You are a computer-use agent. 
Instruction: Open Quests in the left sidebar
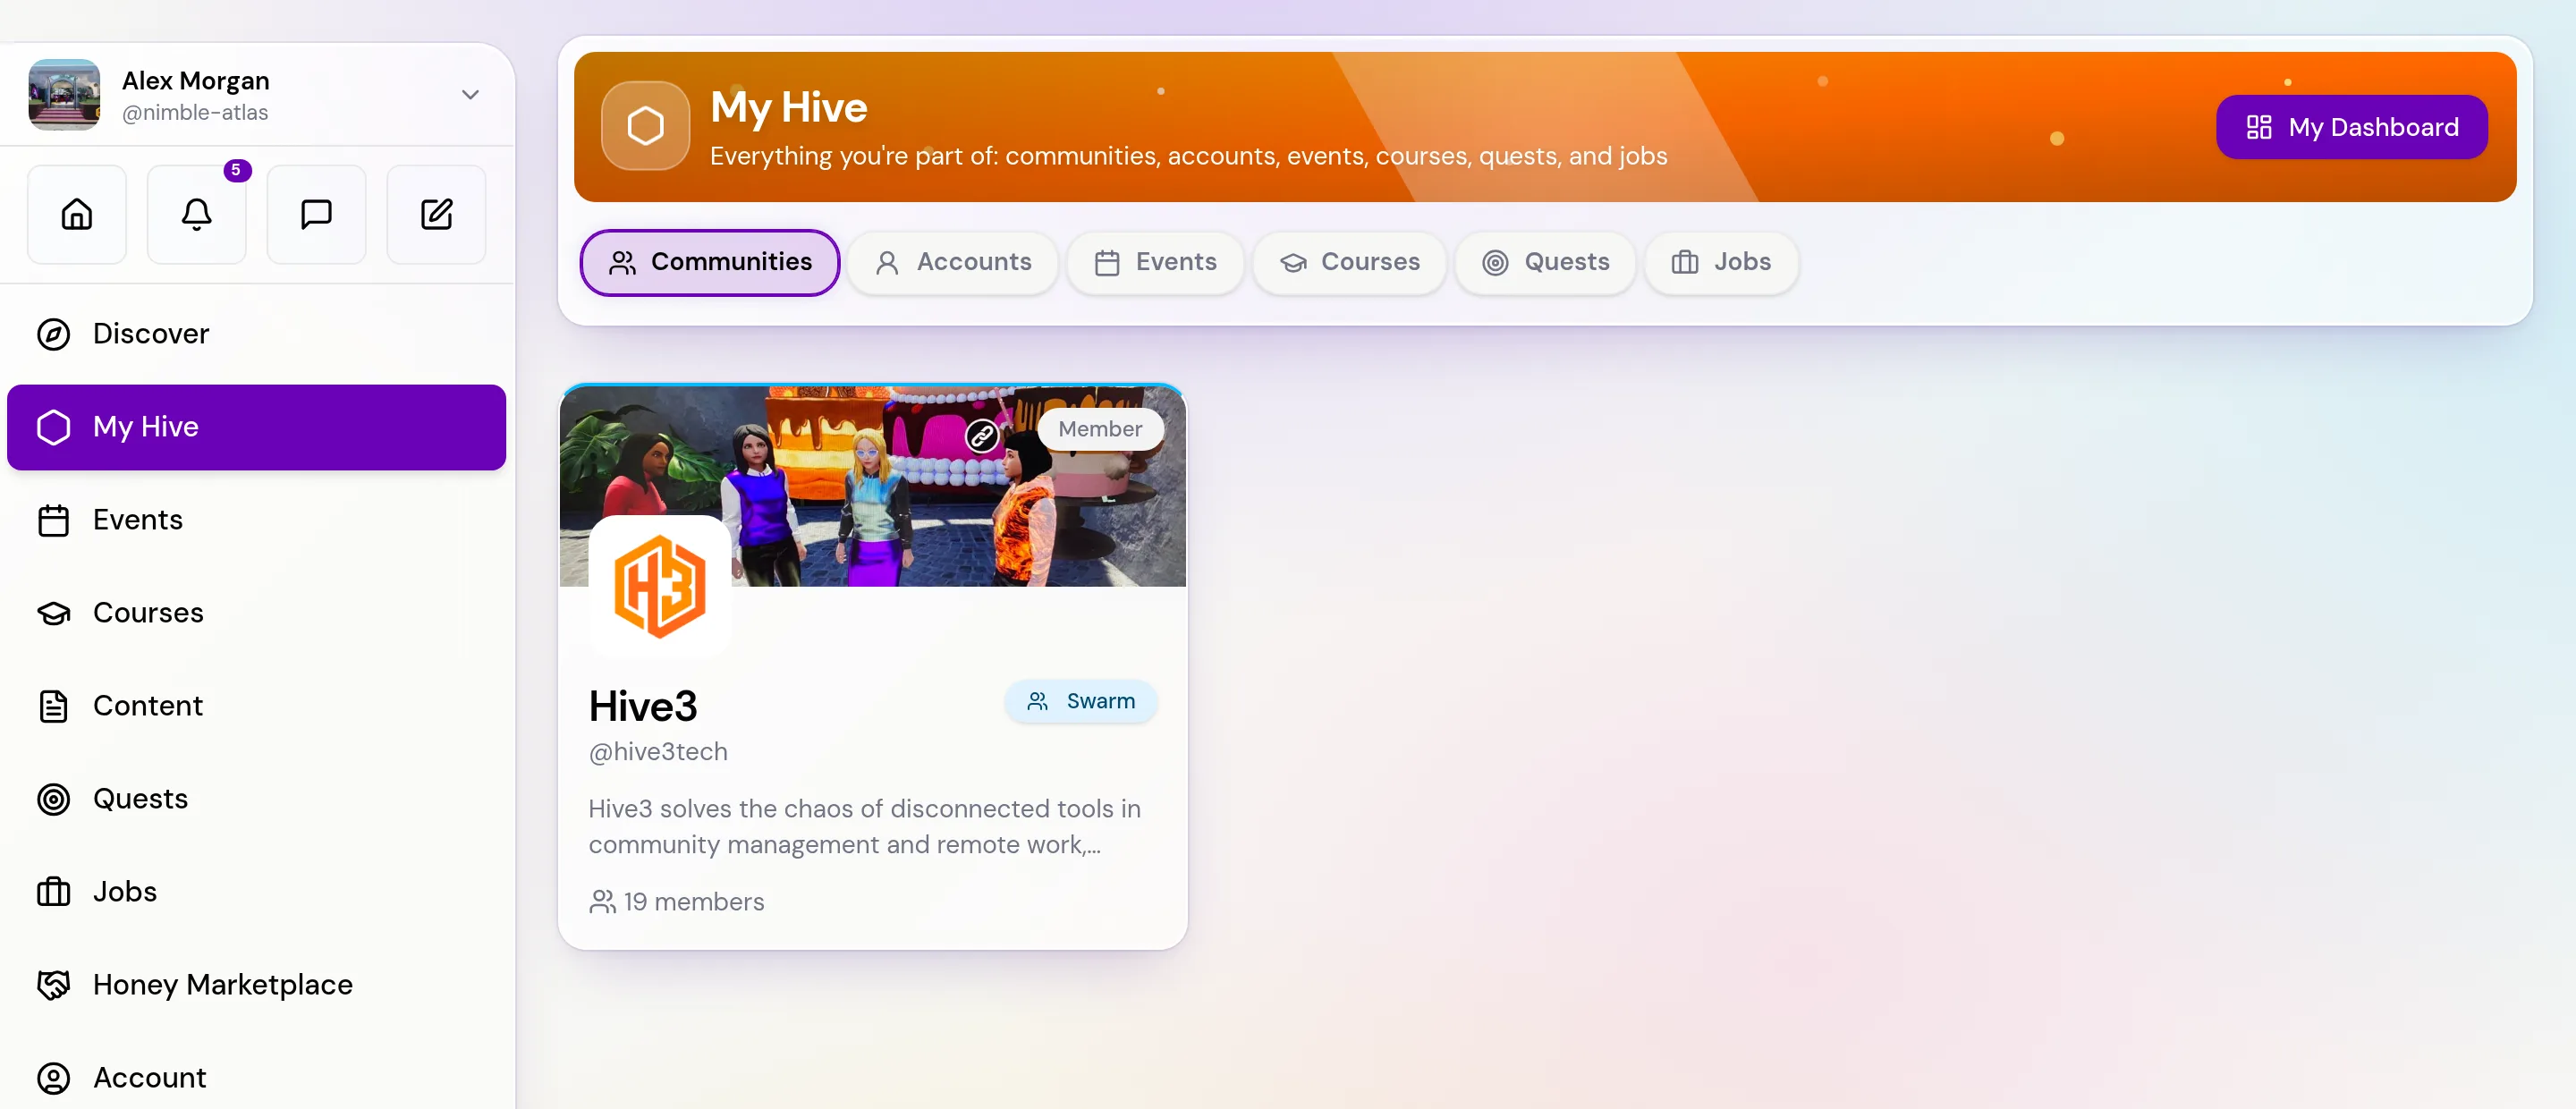coord(257,799)
